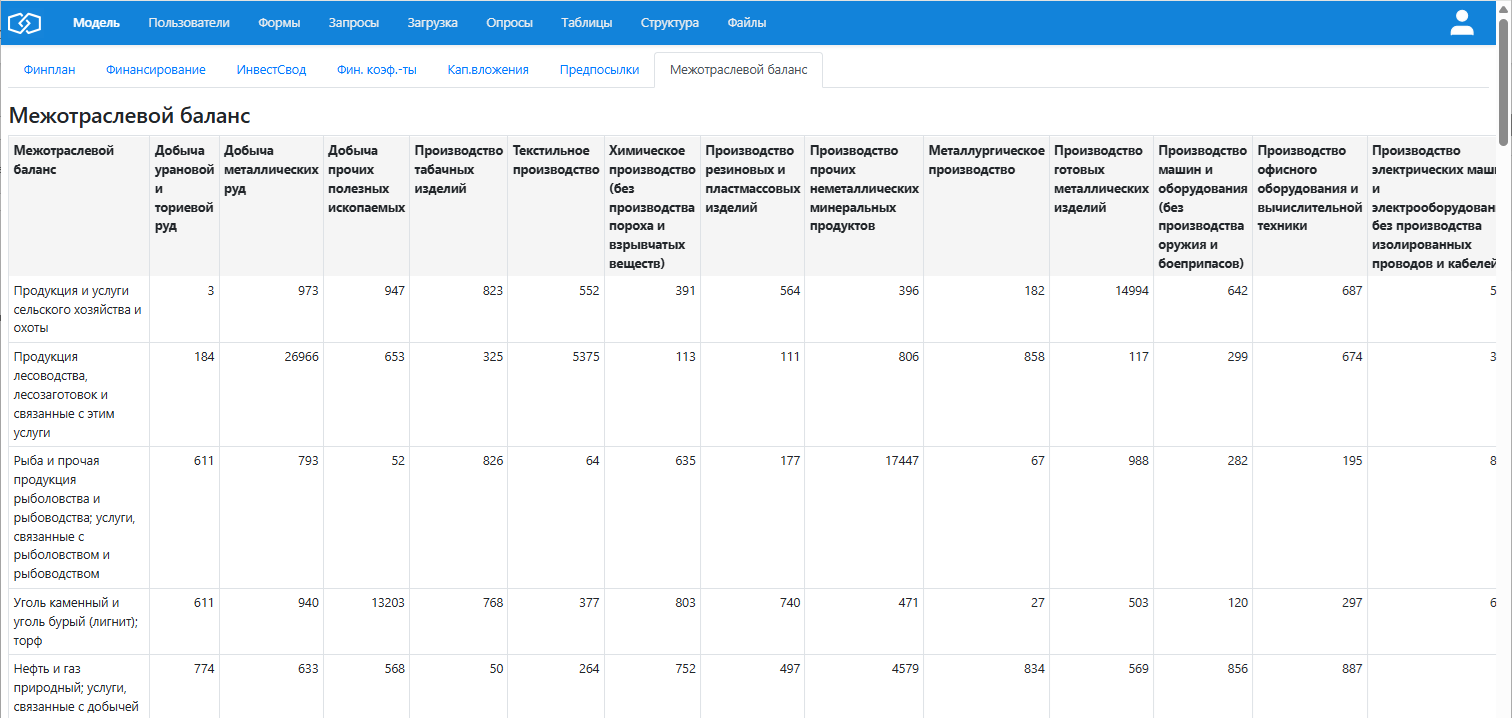Viewport: 1512px width, 718px height.
Task: Go to the Запросы menu
Action: coord(353,23)
